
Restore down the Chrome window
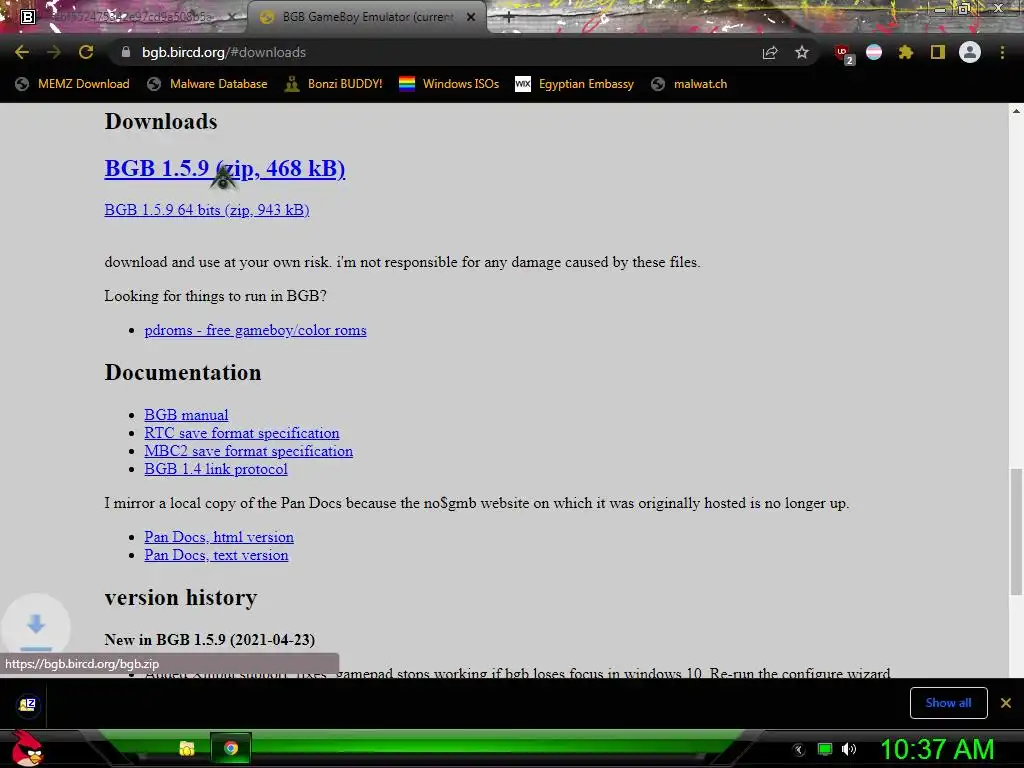pyautogui.click(x=964, y=9)
